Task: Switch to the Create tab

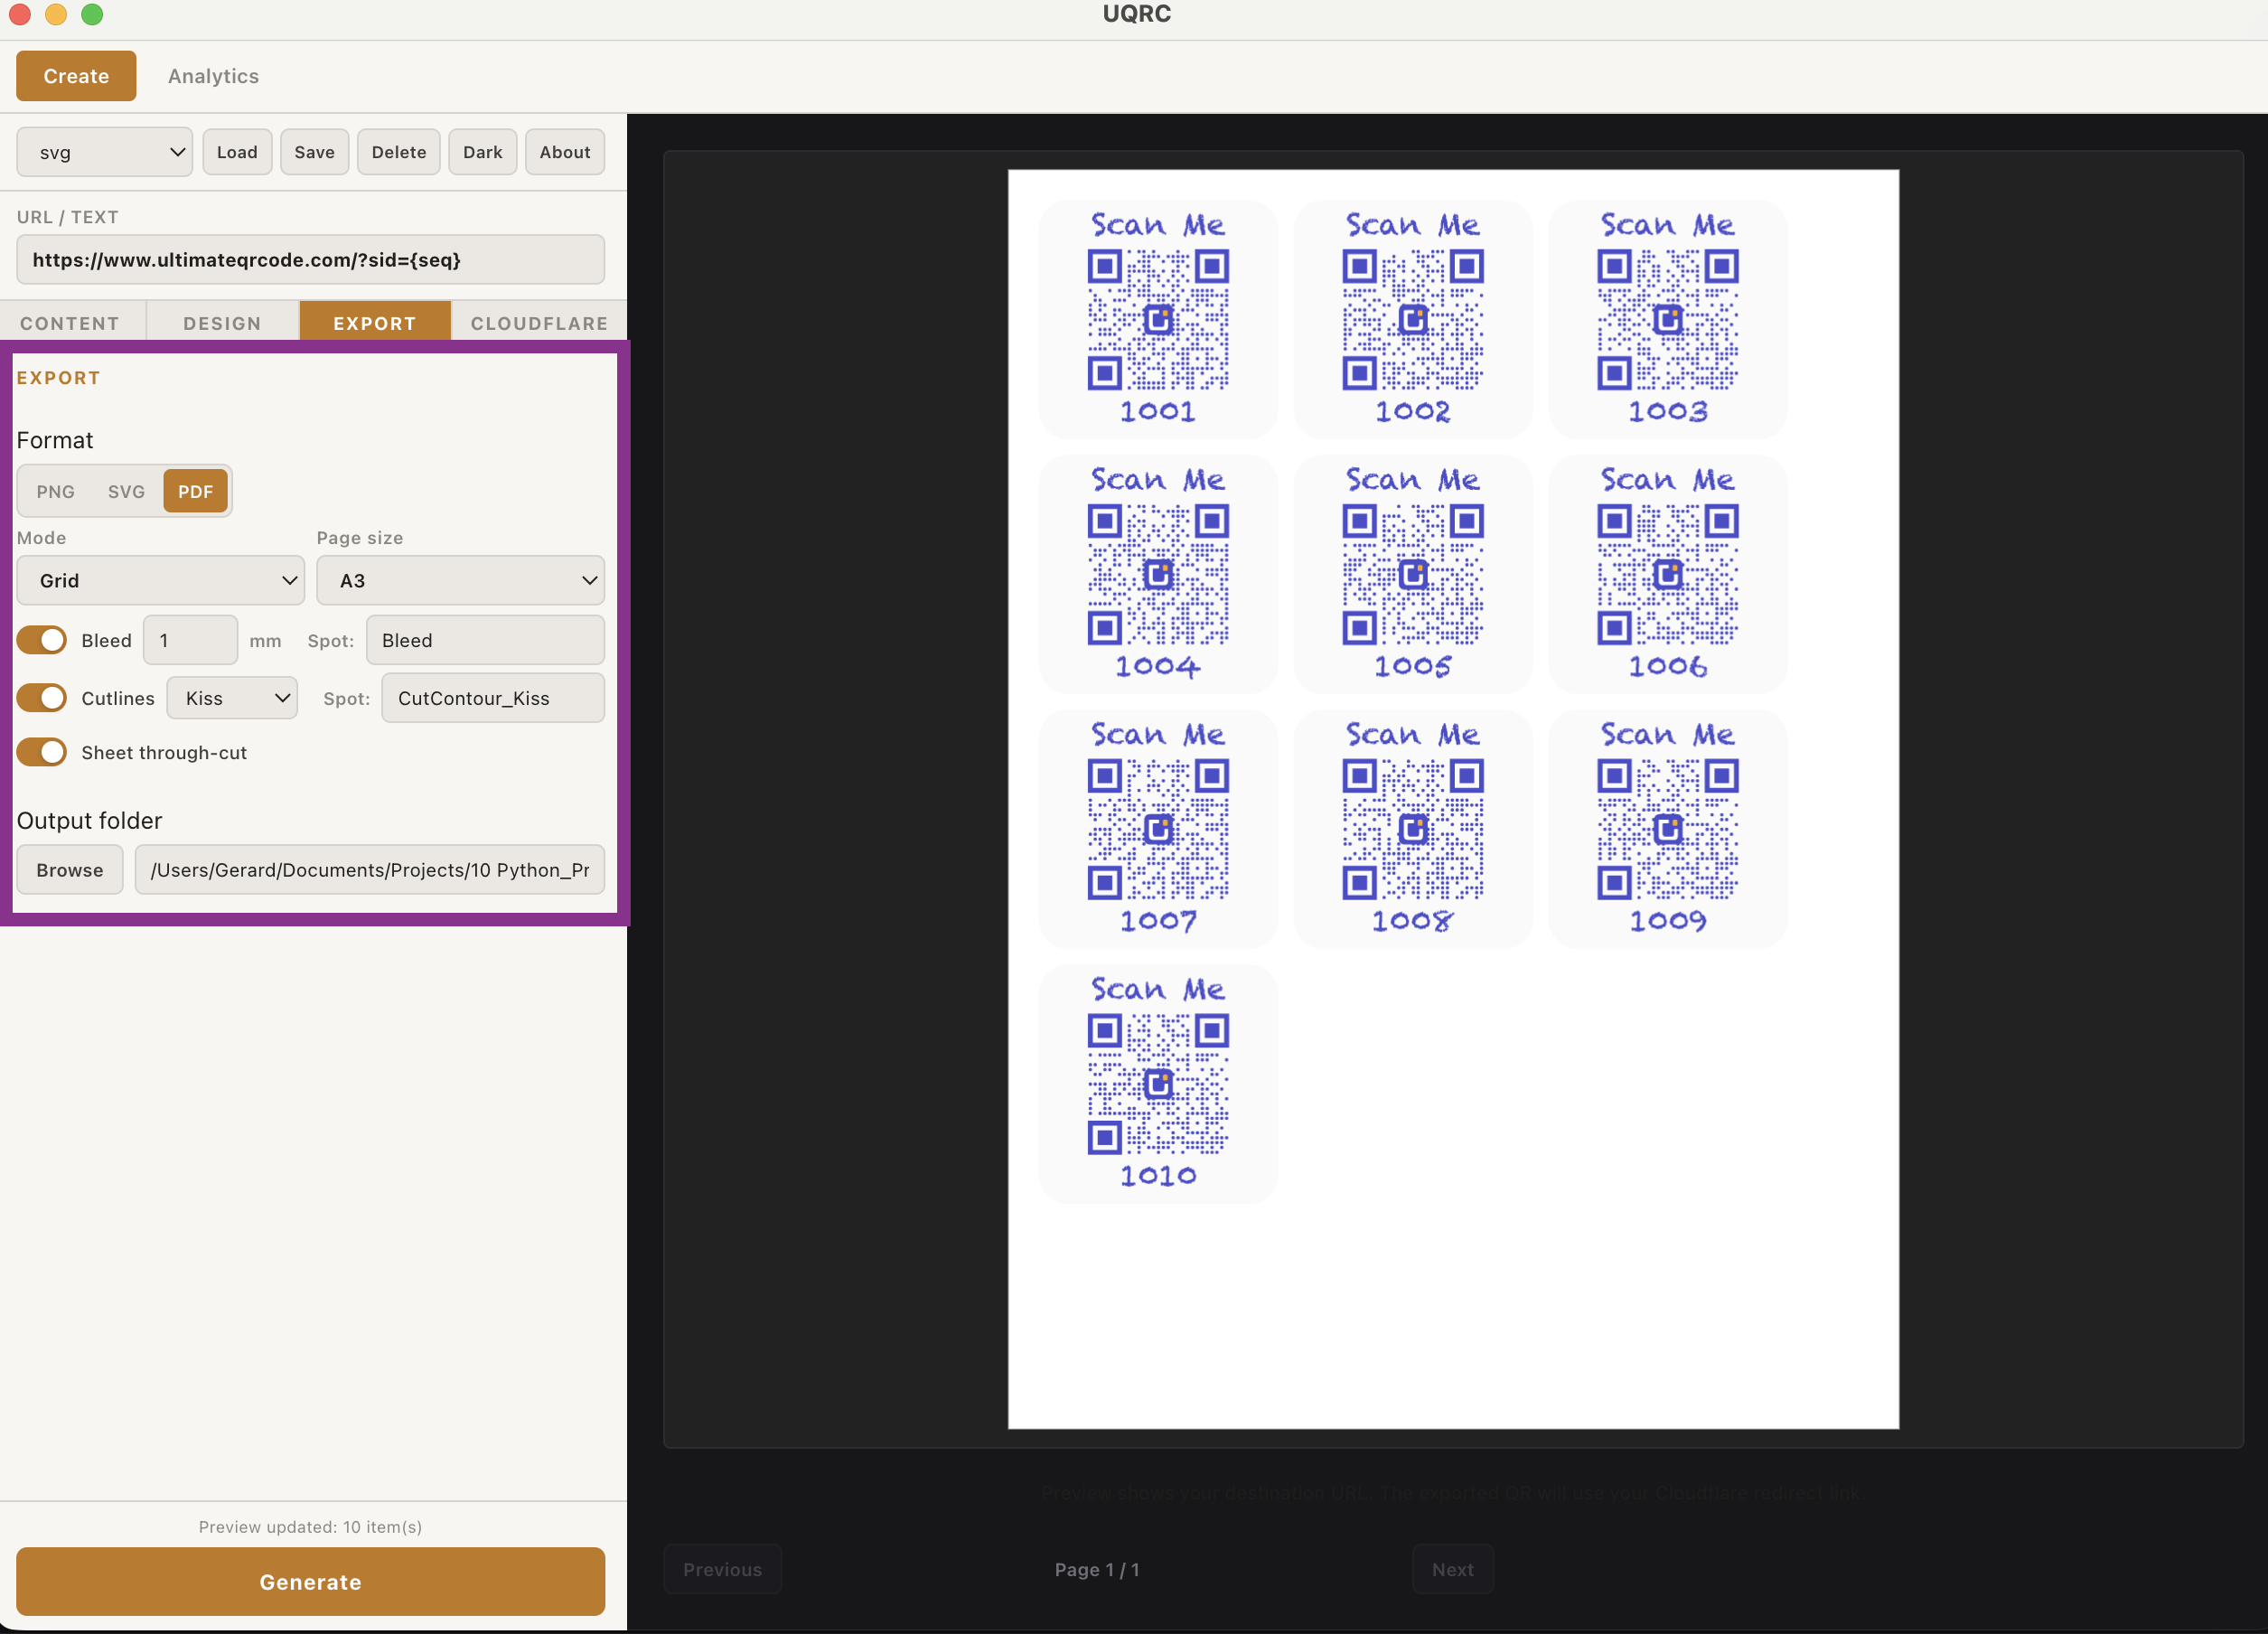Action: (76, 76)
